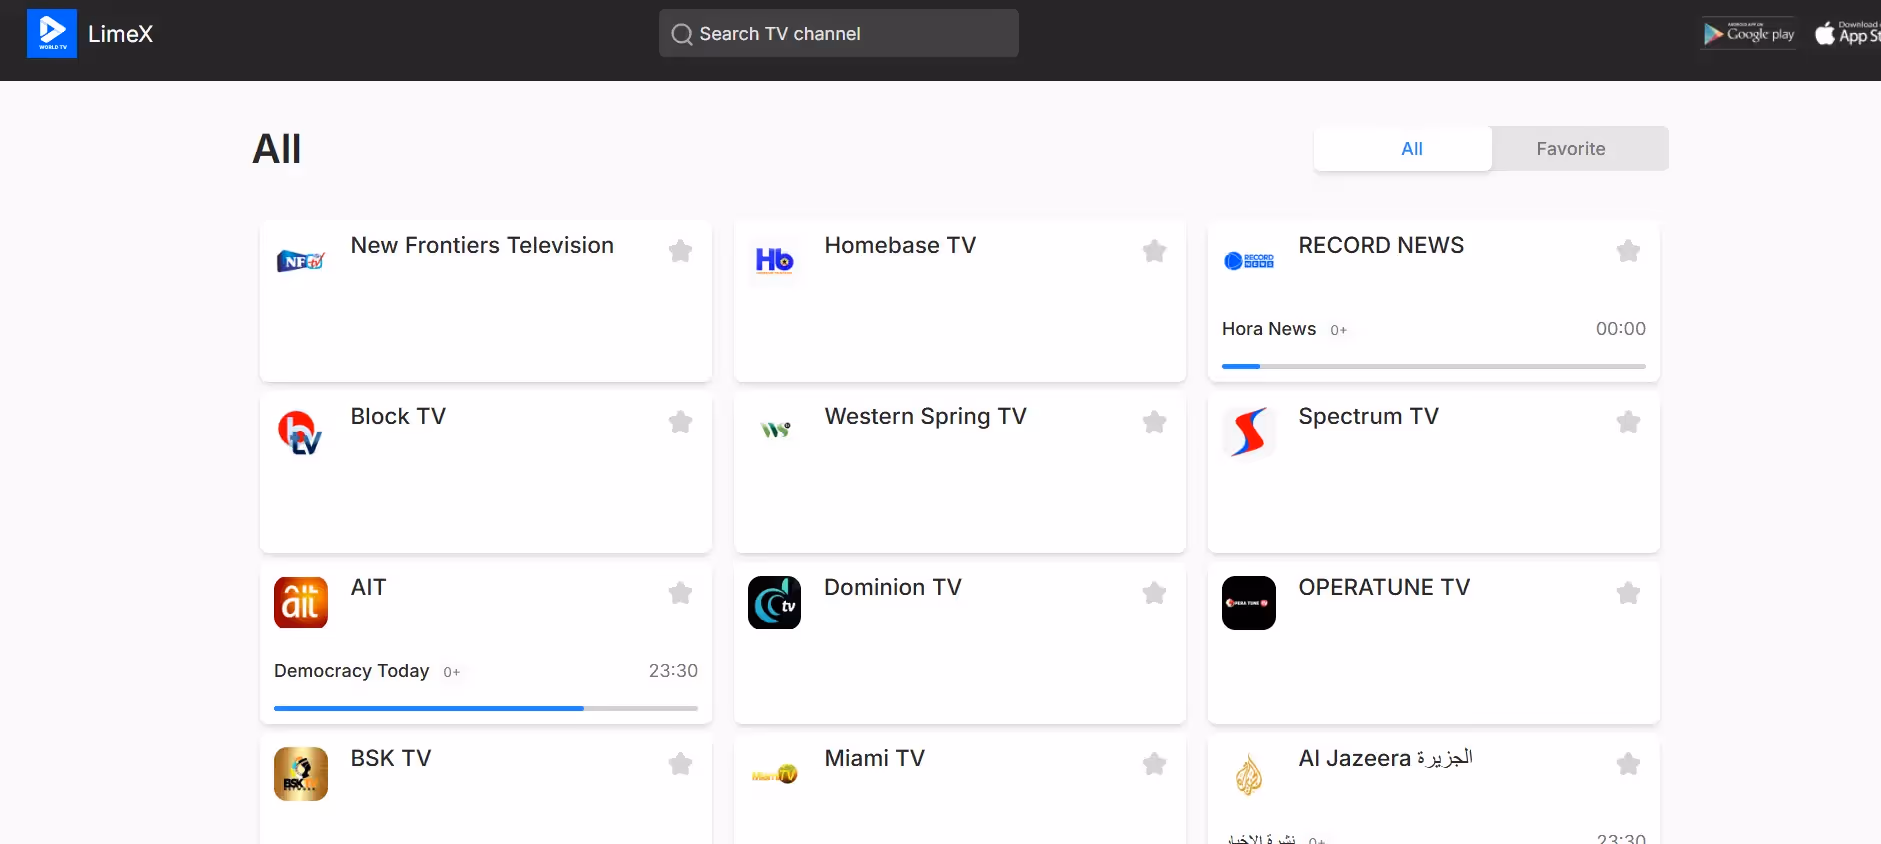This screenshot has height=844, width=1881.
Task: Open the Block TV channel title
Action: [x=398, y=416]
